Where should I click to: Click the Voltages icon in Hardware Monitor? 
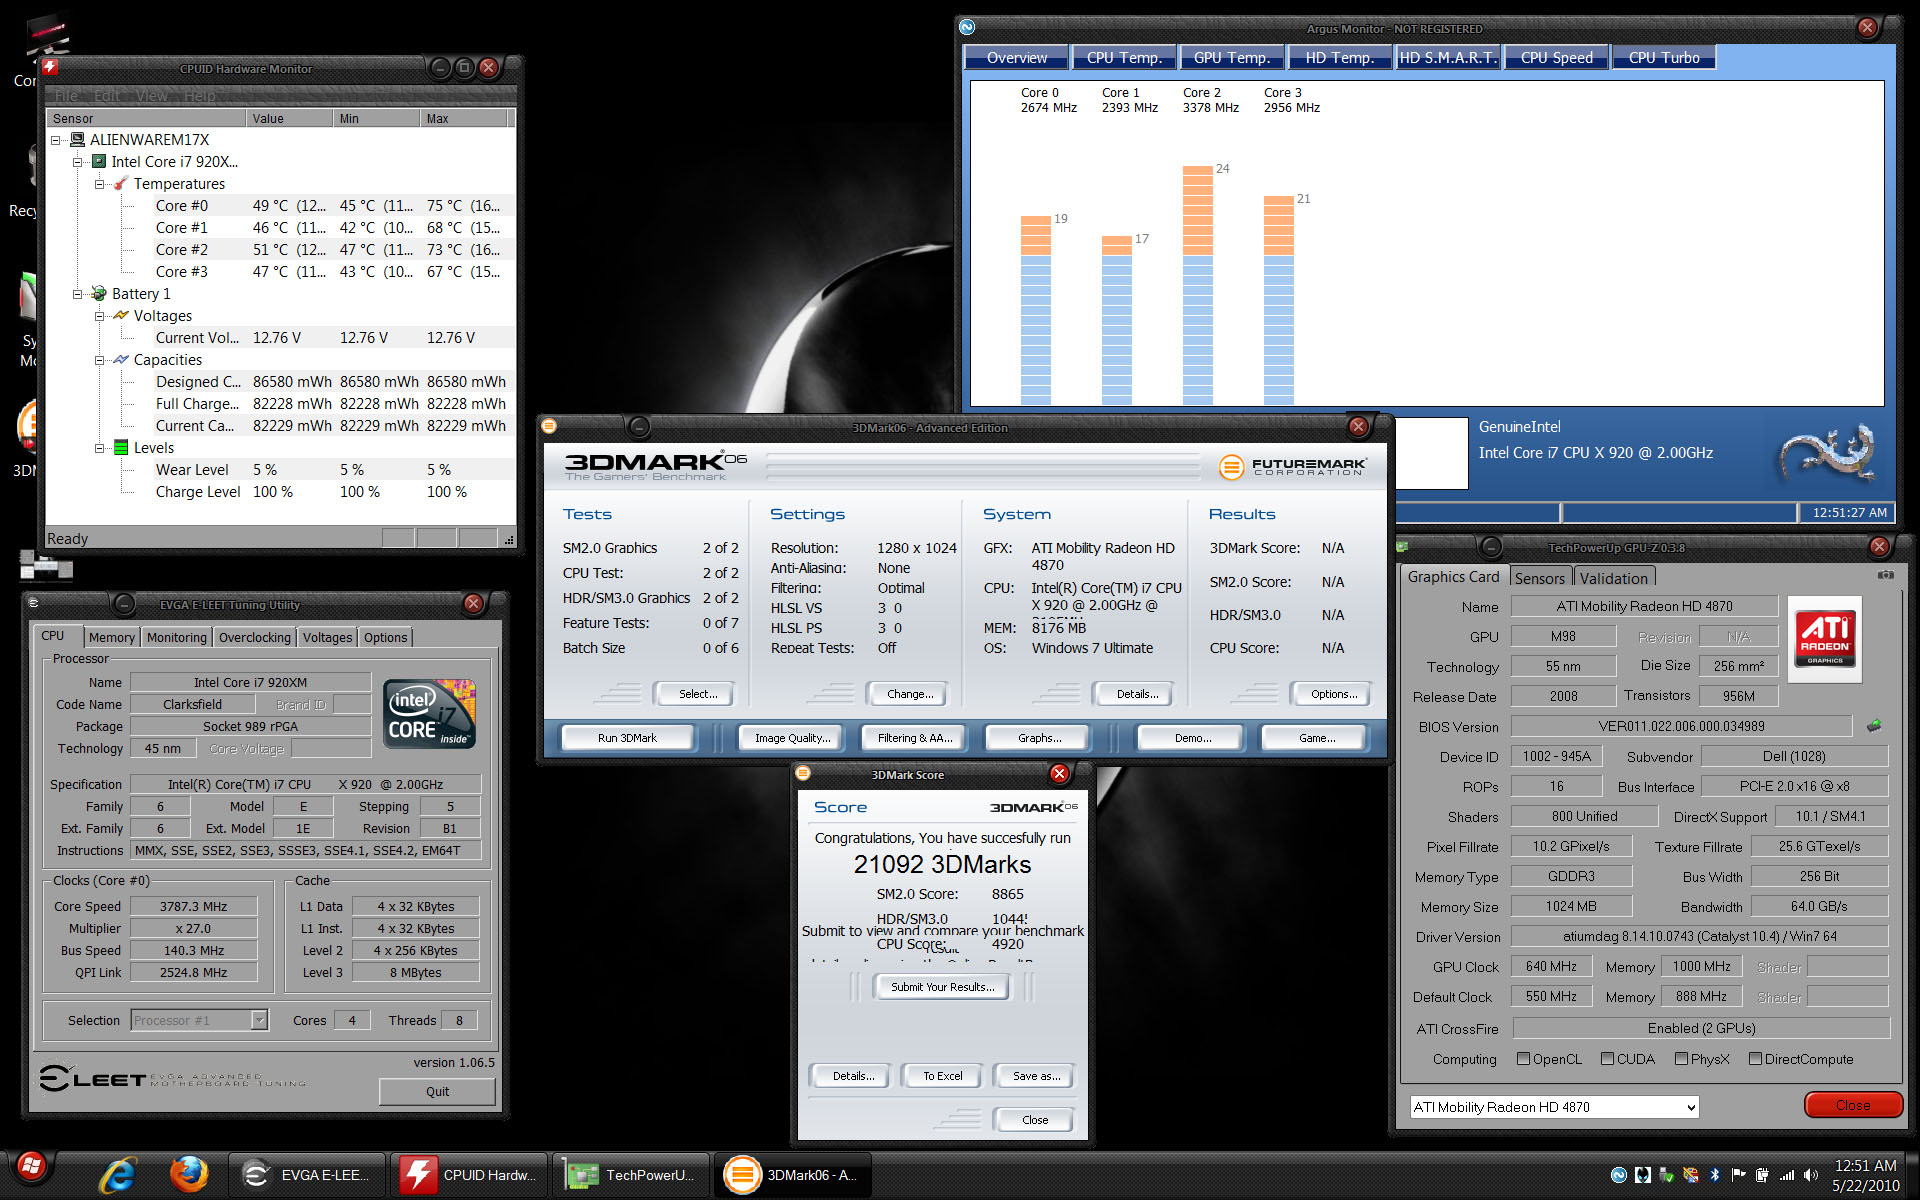pos(121,316)
